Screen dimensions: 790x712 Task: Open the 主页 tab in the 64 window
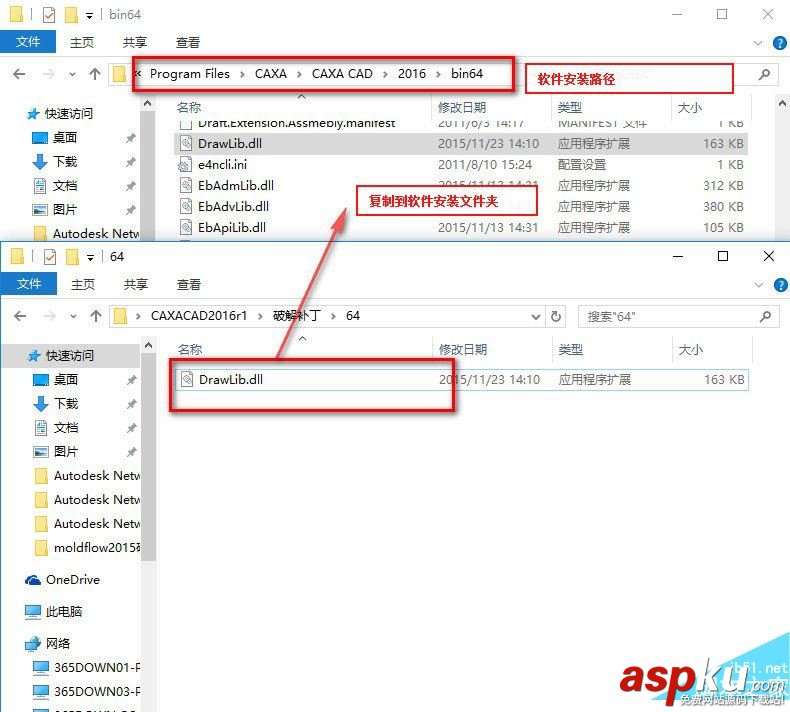click(x=83, y=284)
